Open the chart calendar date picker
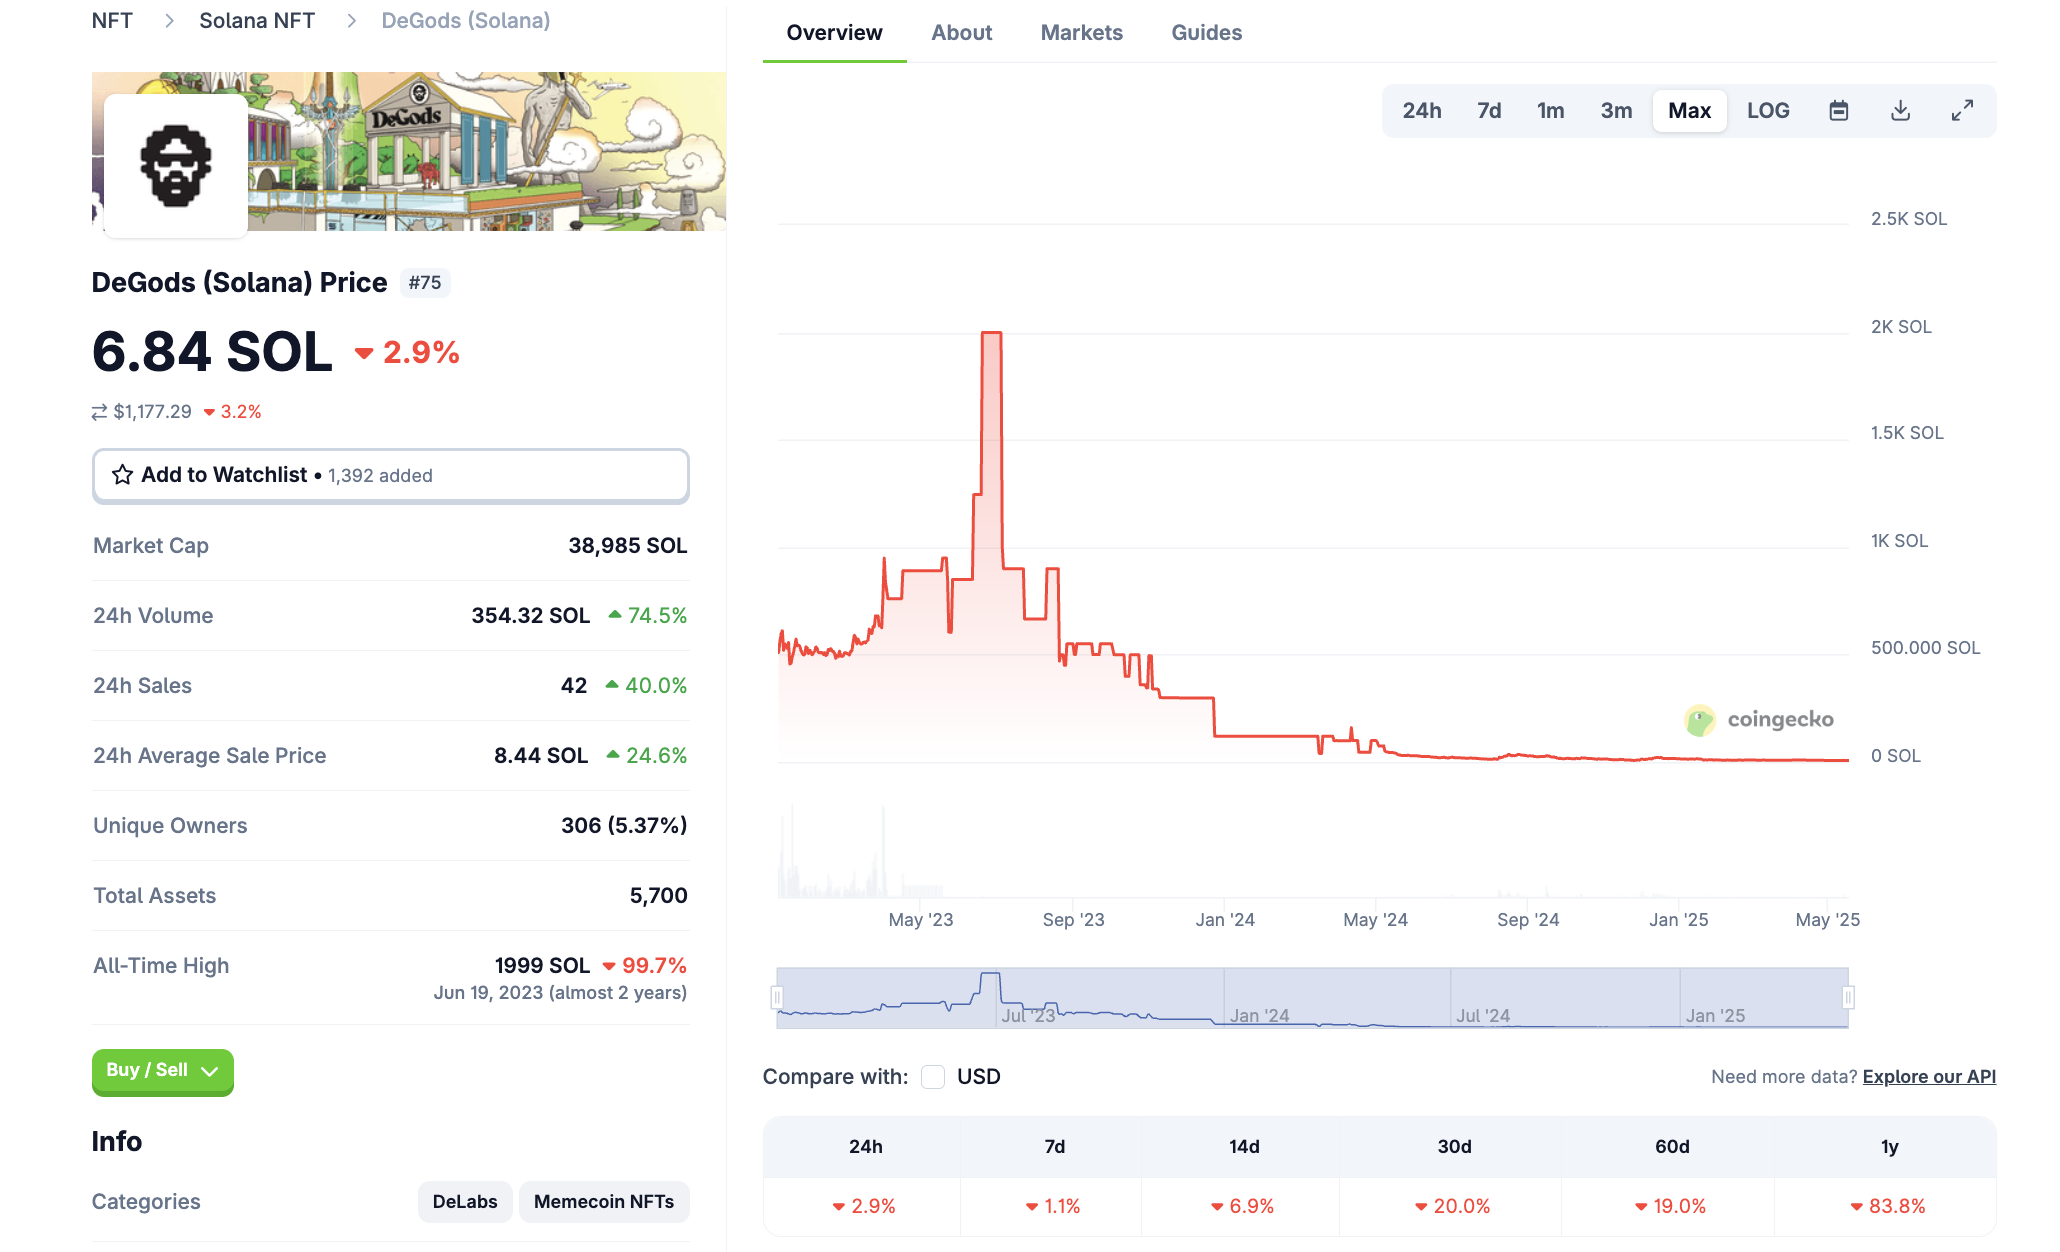2060x1252 pixels. [1838, 111]
